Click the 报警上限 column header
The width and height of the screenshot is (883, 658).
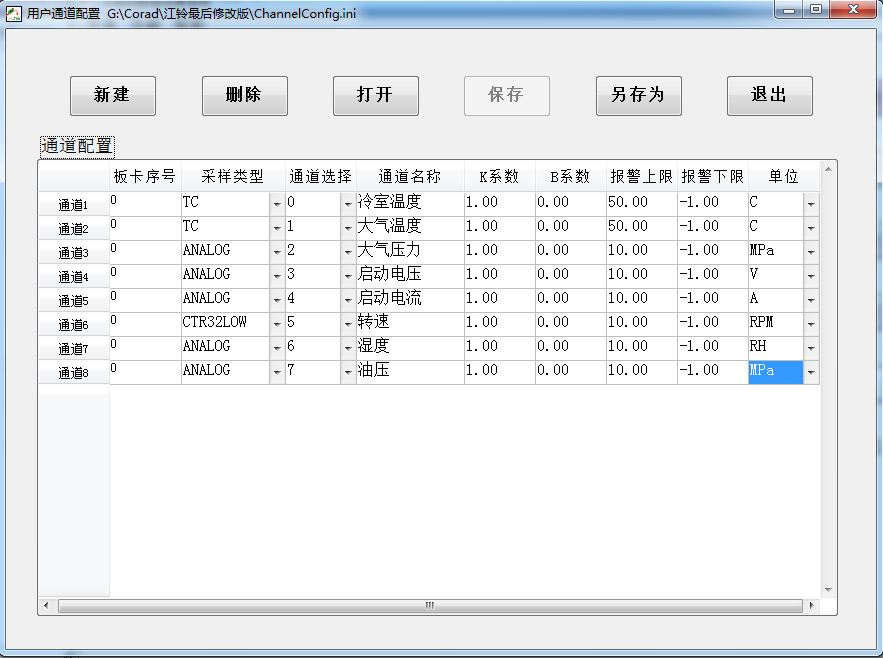pyautogui.click(x=641, y=177)
